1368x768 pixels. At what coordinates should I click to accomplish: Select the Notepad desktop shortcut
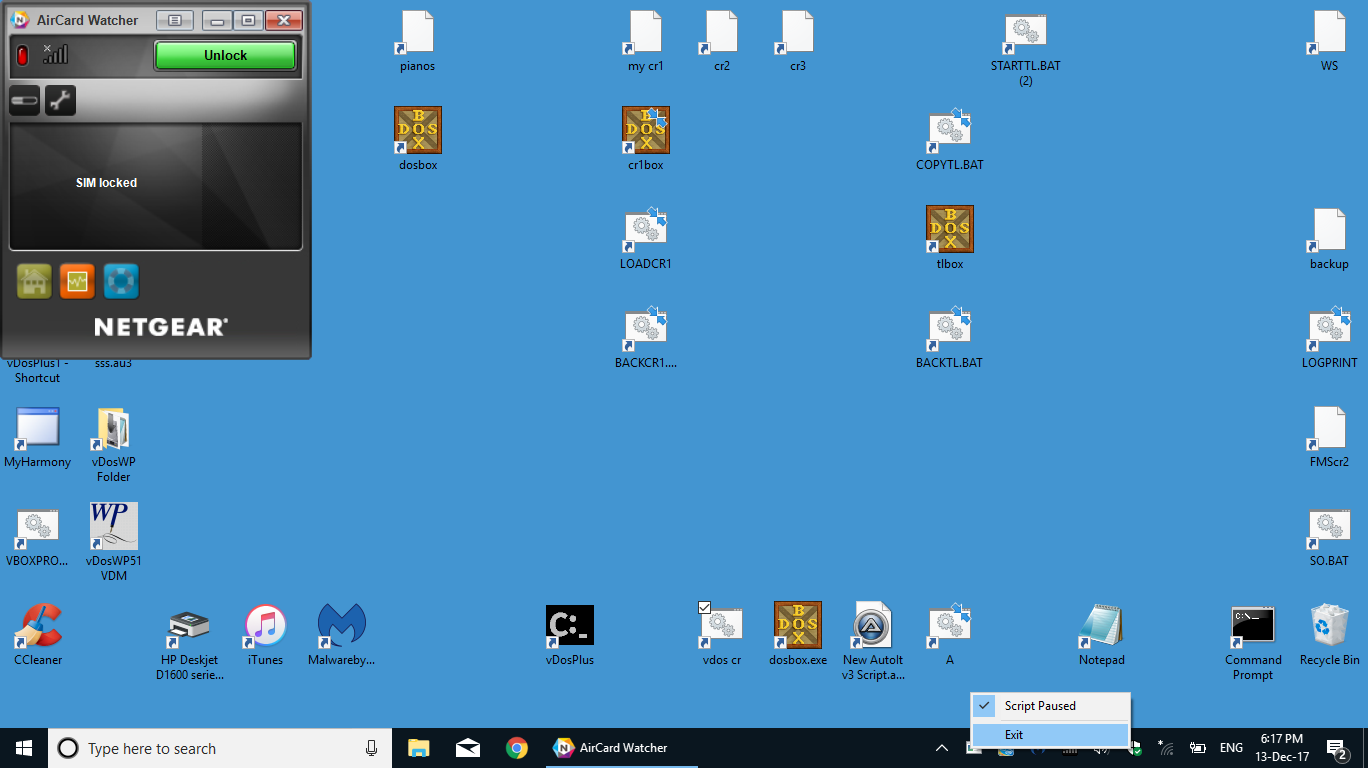(1102, 634)
